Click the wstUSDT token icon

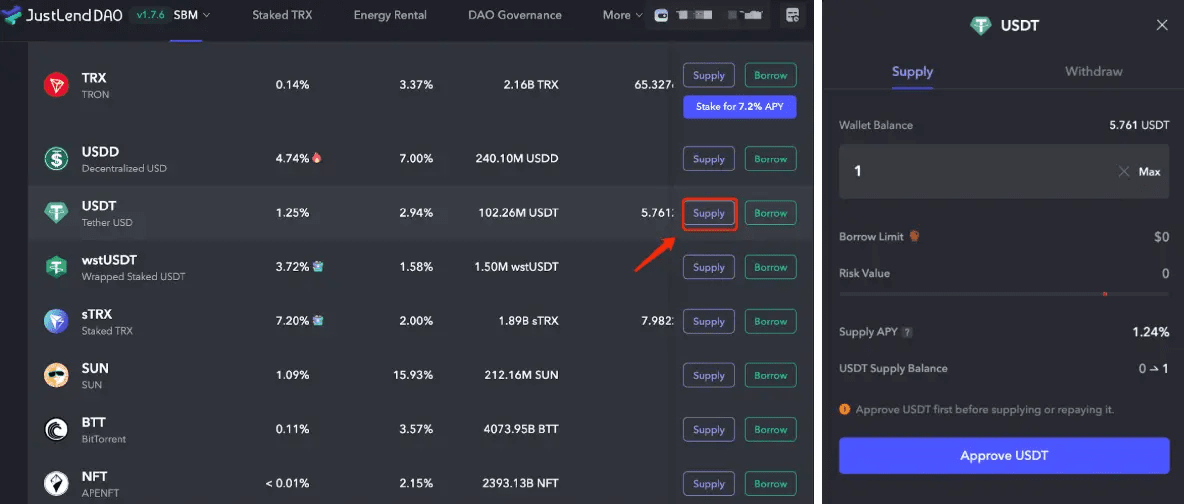coord(57,267)
